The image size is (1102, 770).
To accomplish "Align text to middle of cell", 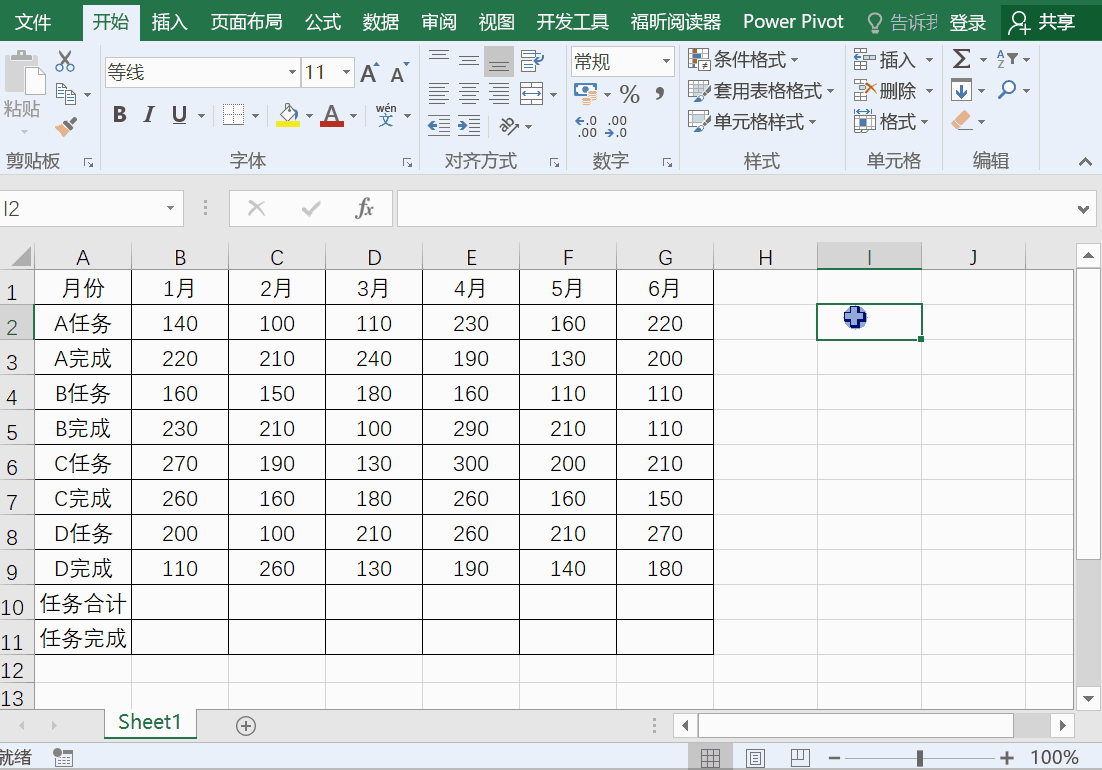I will pos(469,61).
